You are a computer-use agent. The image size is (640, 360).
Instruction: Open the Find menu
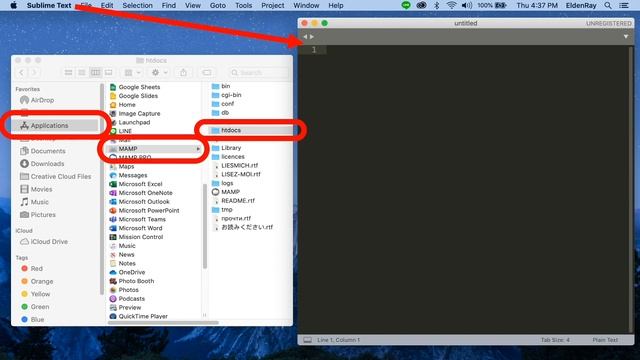(x=169, y=5)
